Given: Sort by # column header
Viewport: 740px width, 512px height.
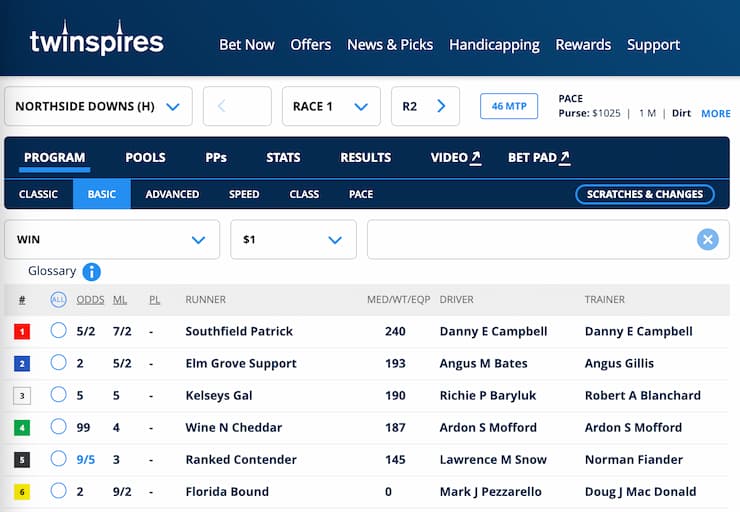Looking at the screenshot, I should pos(22,300).
